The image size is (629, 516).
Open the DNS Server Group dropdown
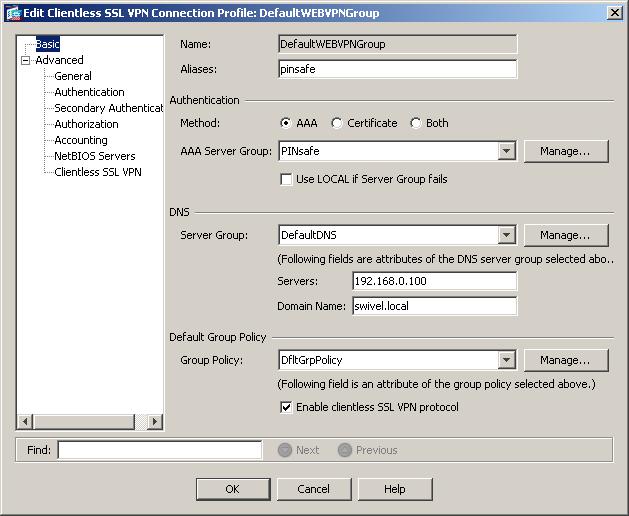[x=507, y=235]
